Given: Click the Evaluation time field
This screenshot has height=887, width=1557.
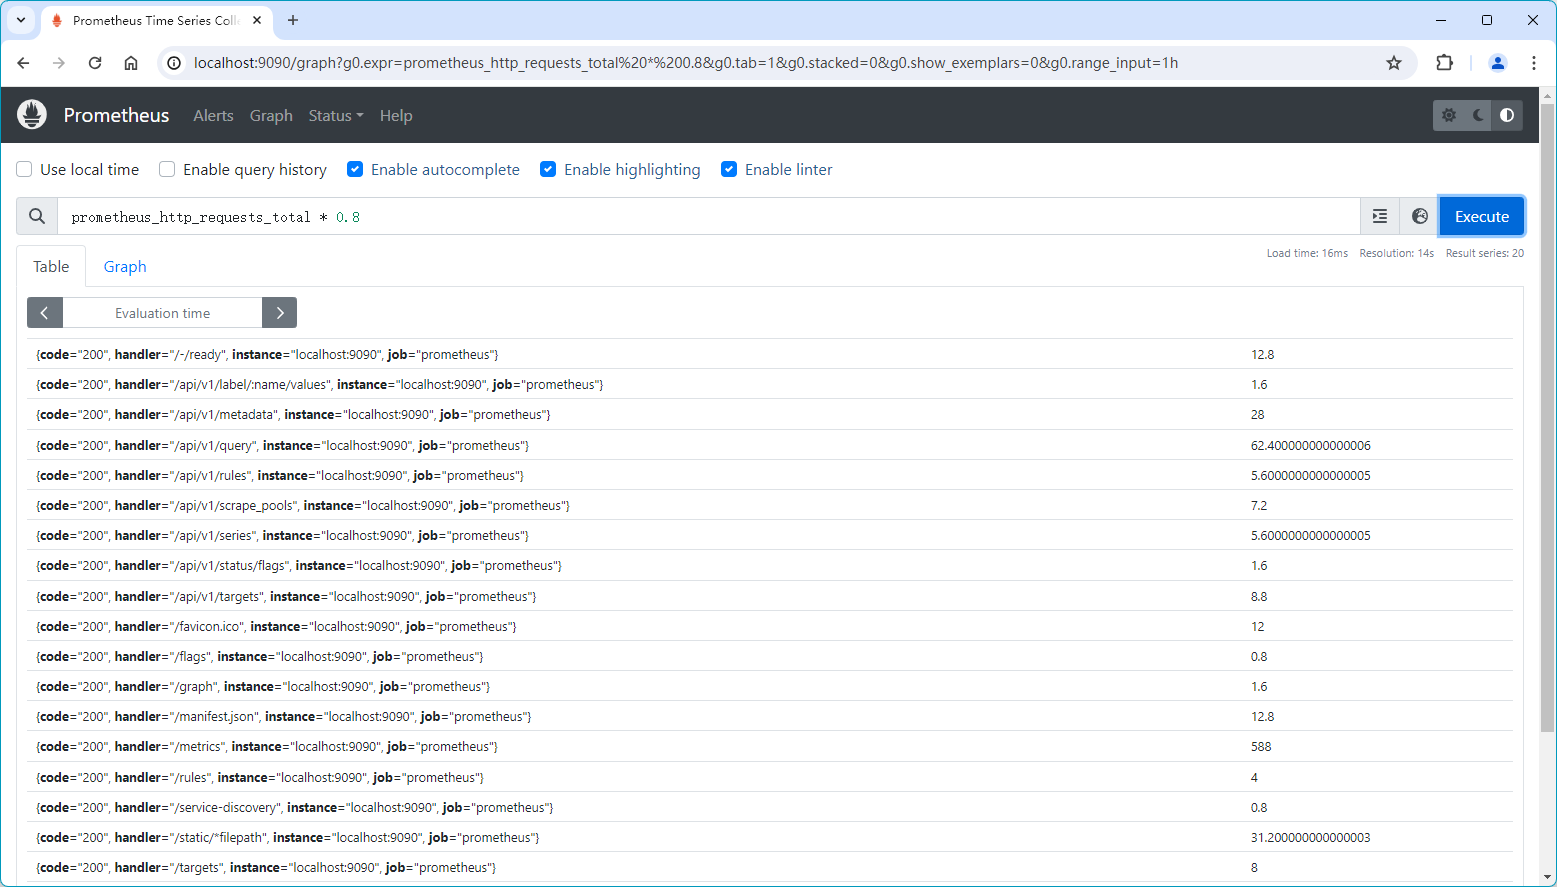Looking at the screenshot, I should click(x=162, y=313).
